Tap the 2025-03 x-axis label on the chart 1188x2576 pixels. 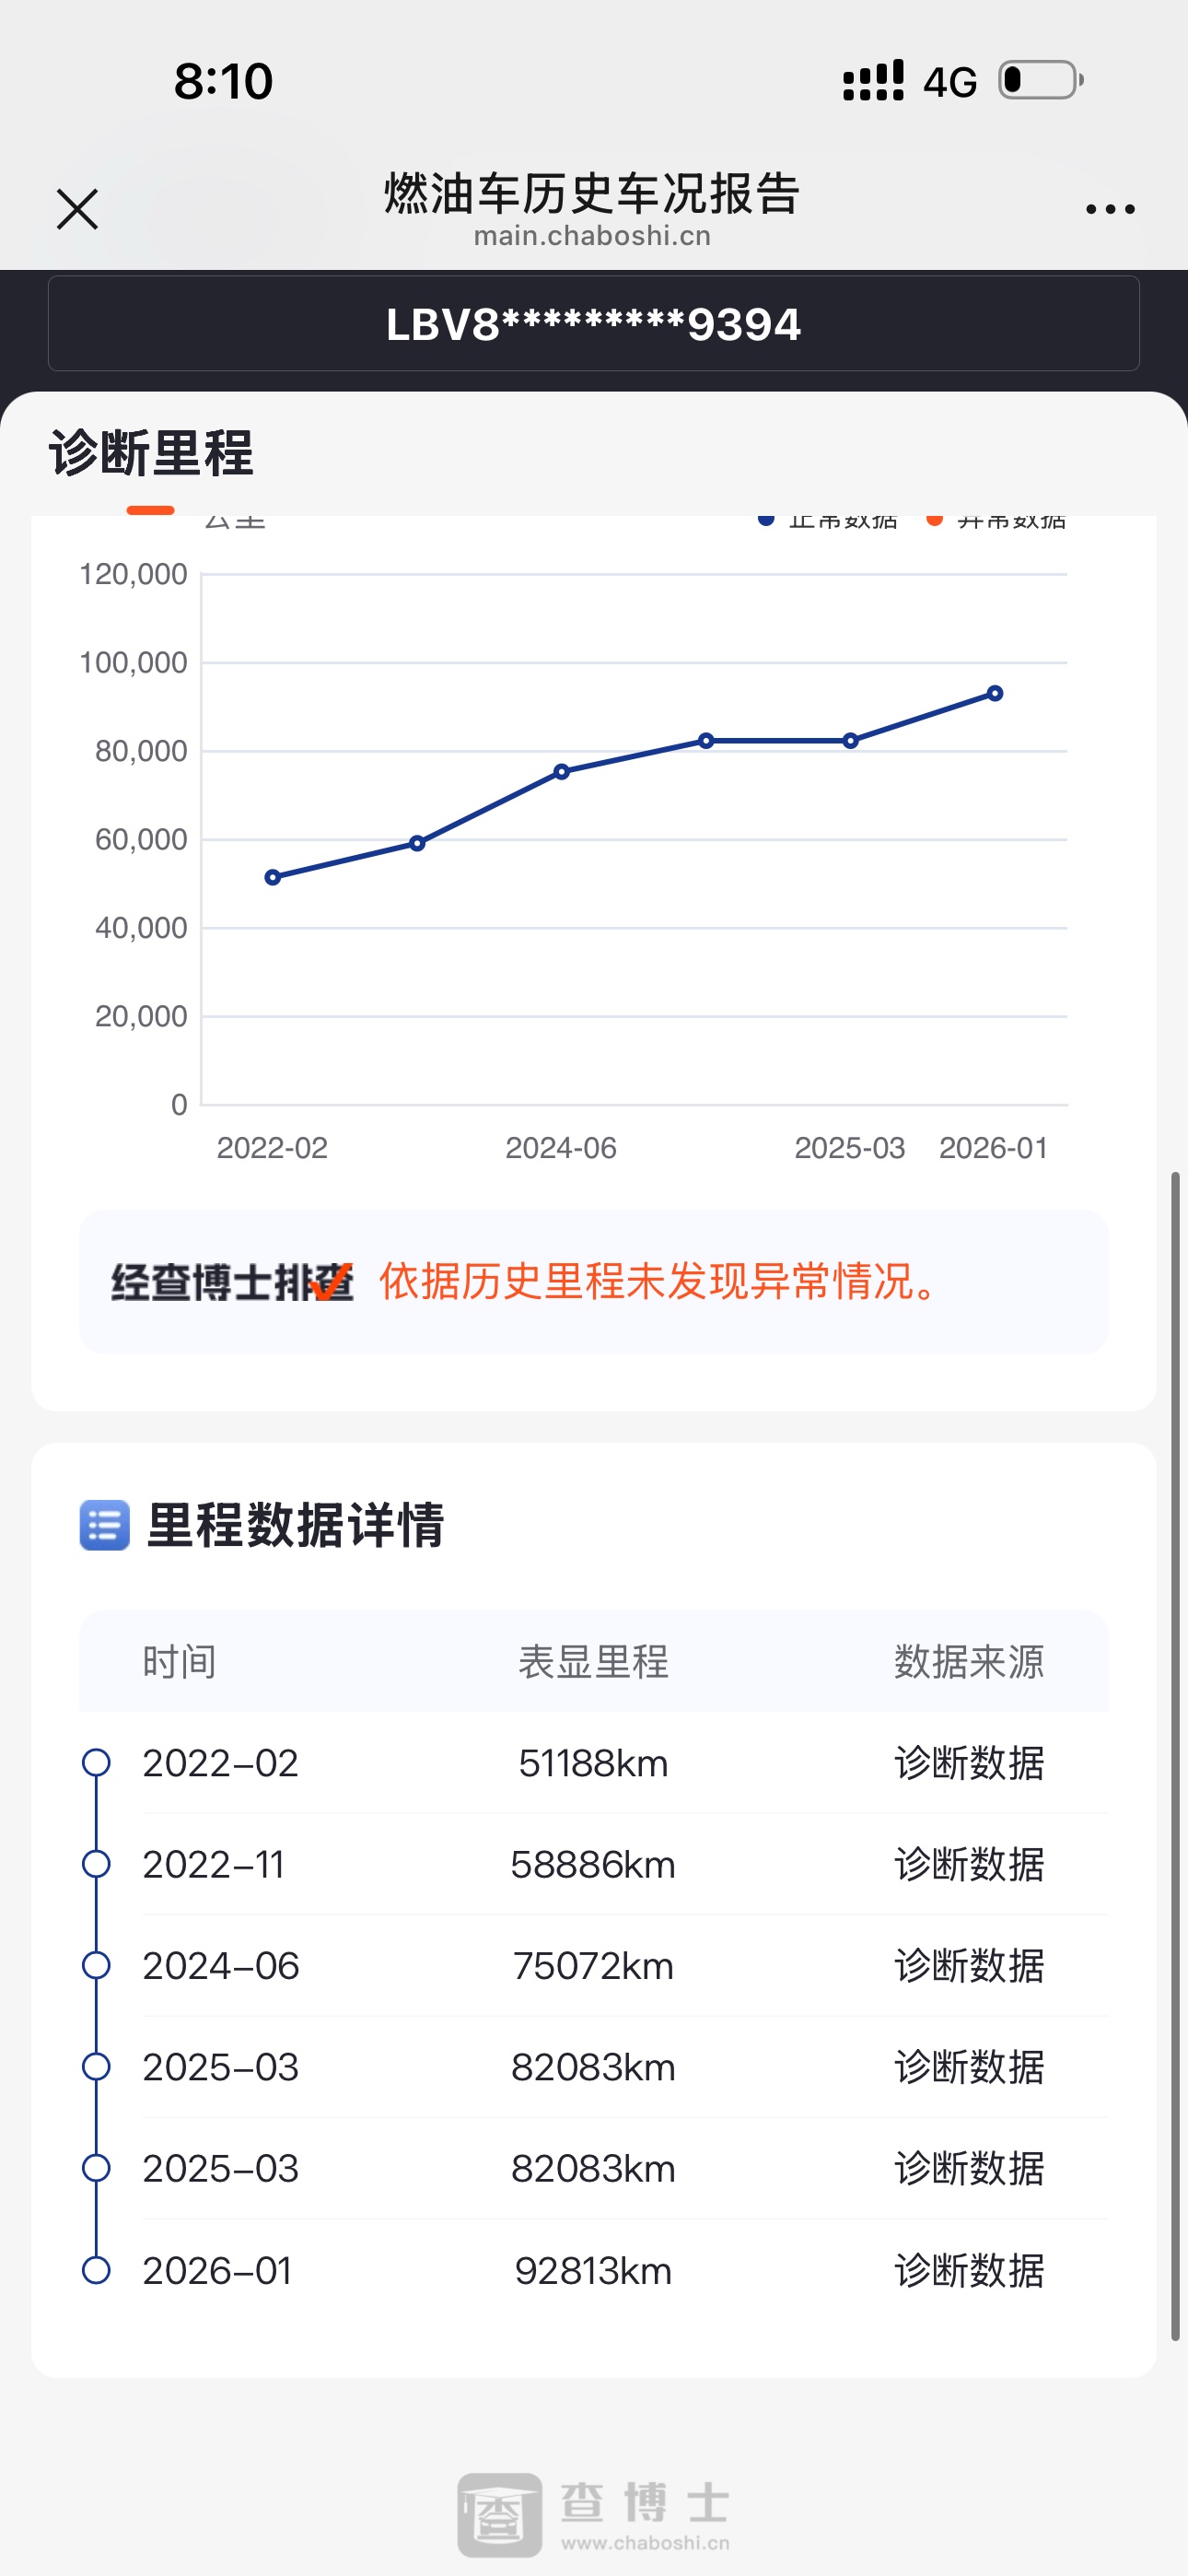click(850, 1148)
